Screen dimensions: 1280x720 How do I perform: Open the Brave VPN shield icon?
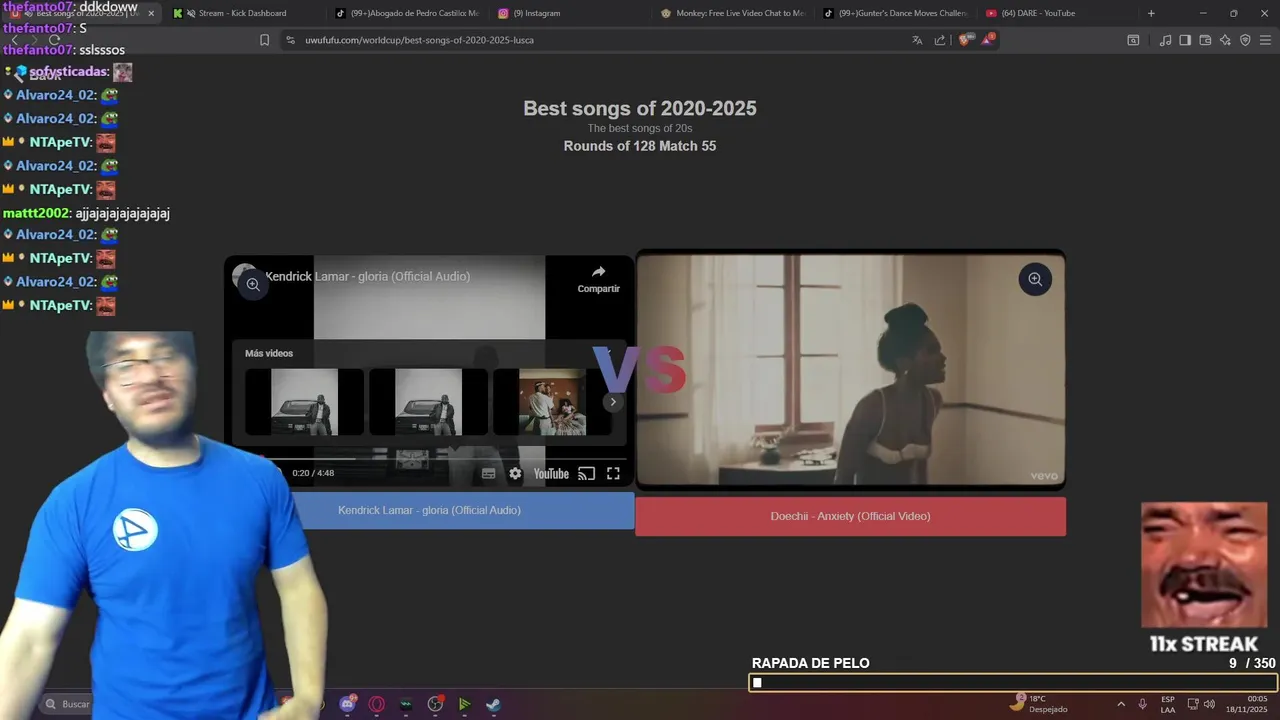(x=1245, y=40)
